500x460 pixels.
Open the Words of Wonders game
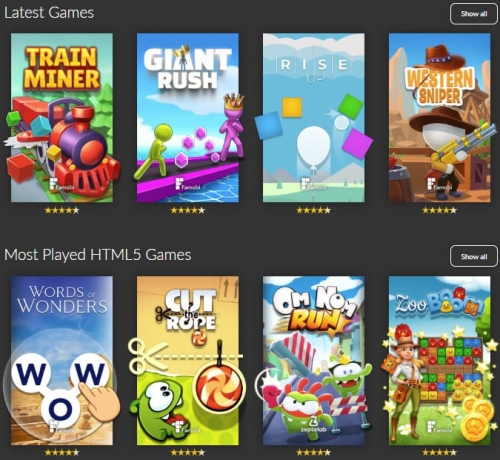tap(62, 360)
